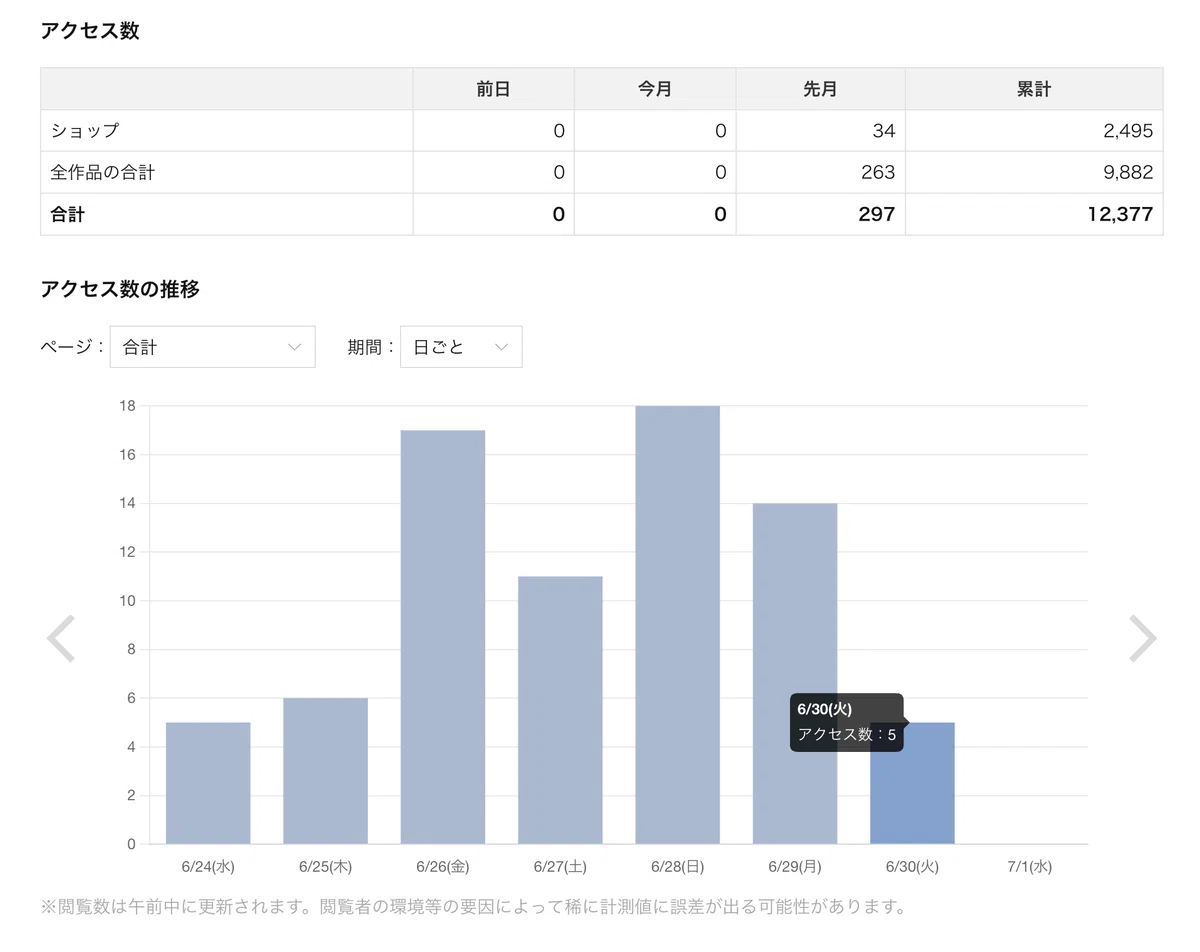Click the 18 y-axis label

127,406
